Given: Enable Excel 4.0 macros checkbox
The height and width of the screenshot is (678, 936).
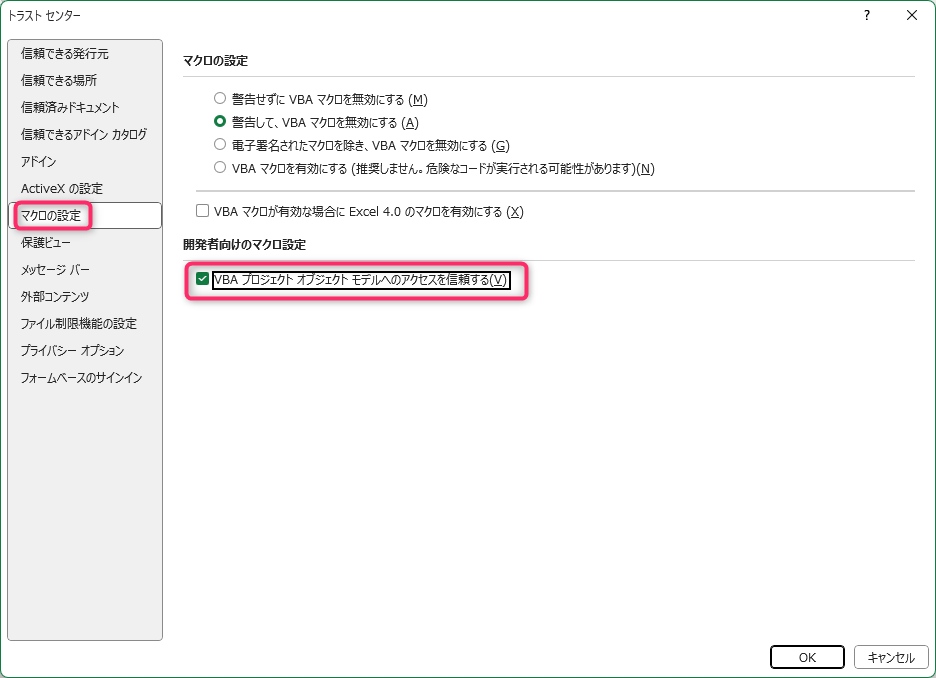Looking at the screenshot, I should [202, 211].
